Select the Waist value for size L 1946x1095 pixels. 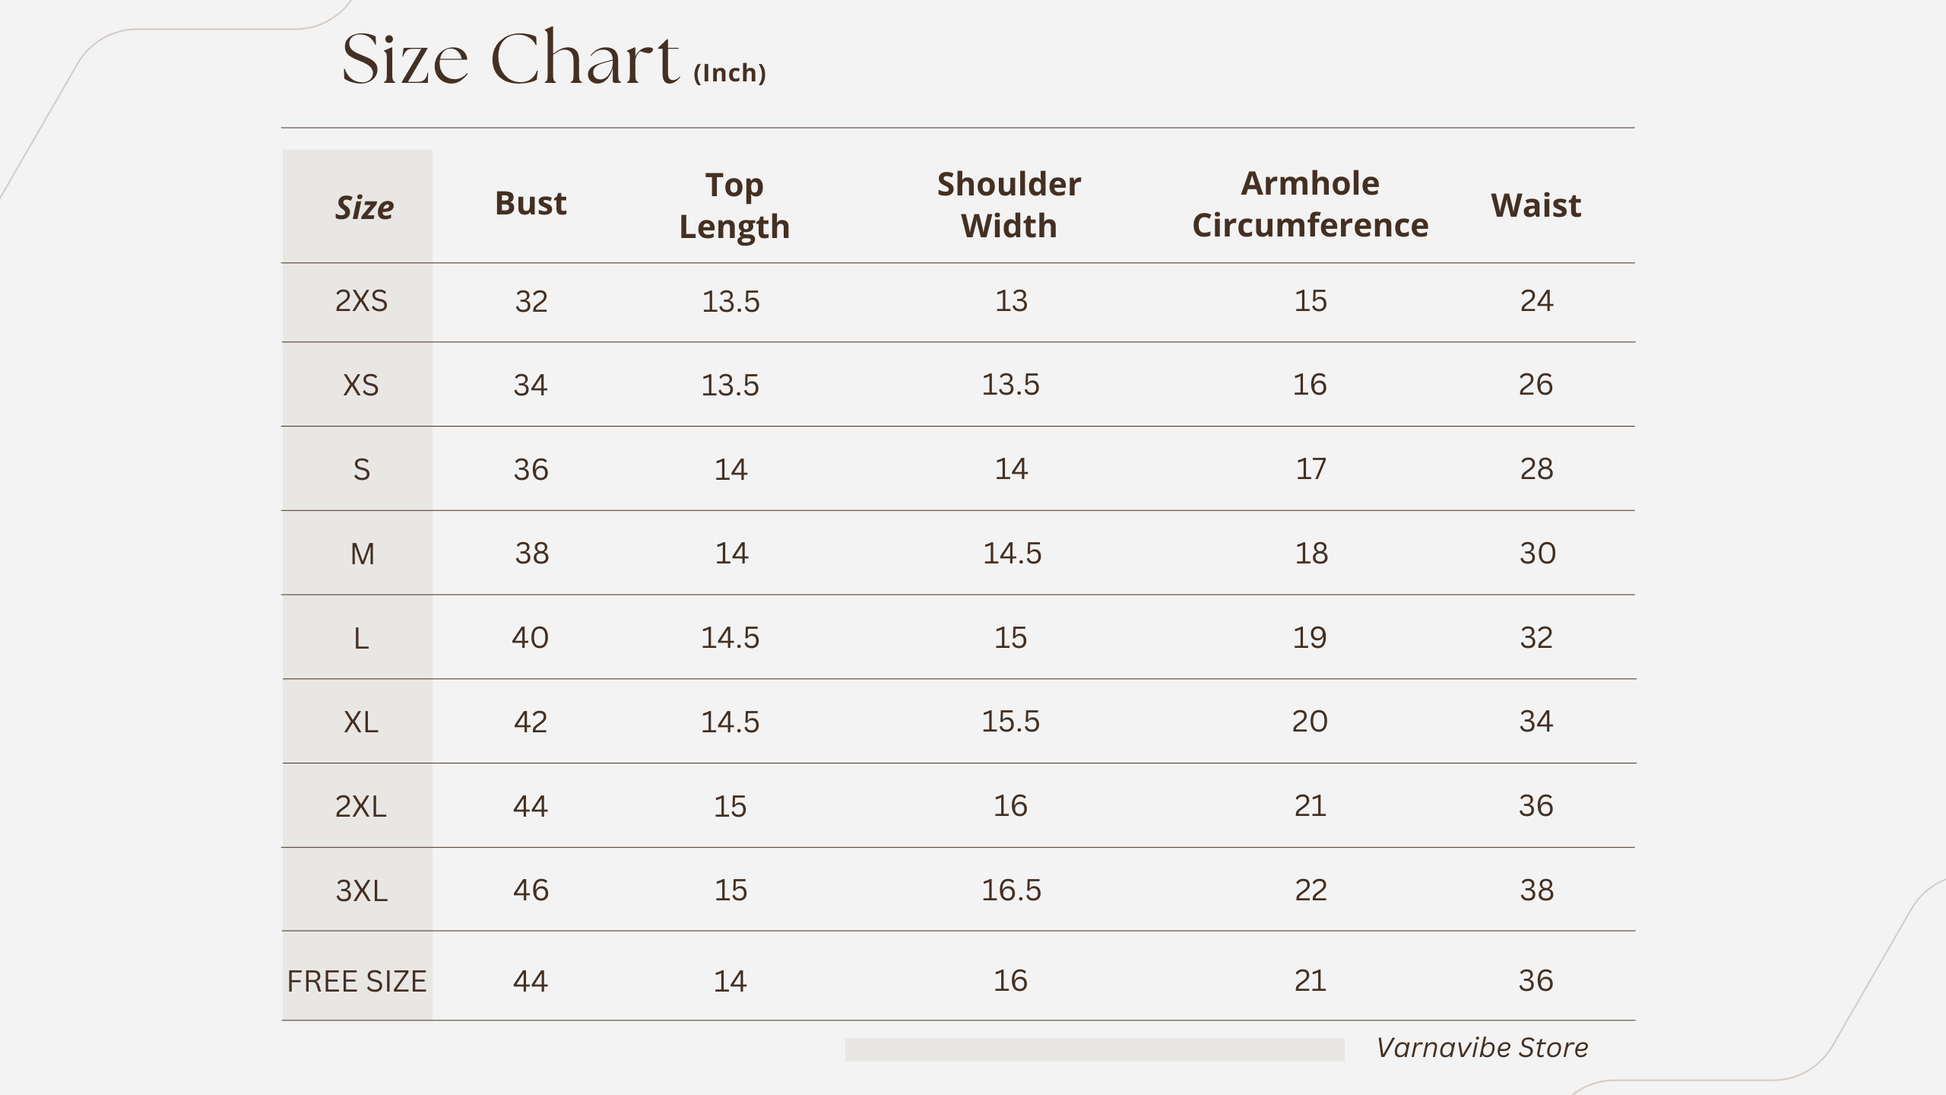pyautogui.click(x=1536, y=638)
